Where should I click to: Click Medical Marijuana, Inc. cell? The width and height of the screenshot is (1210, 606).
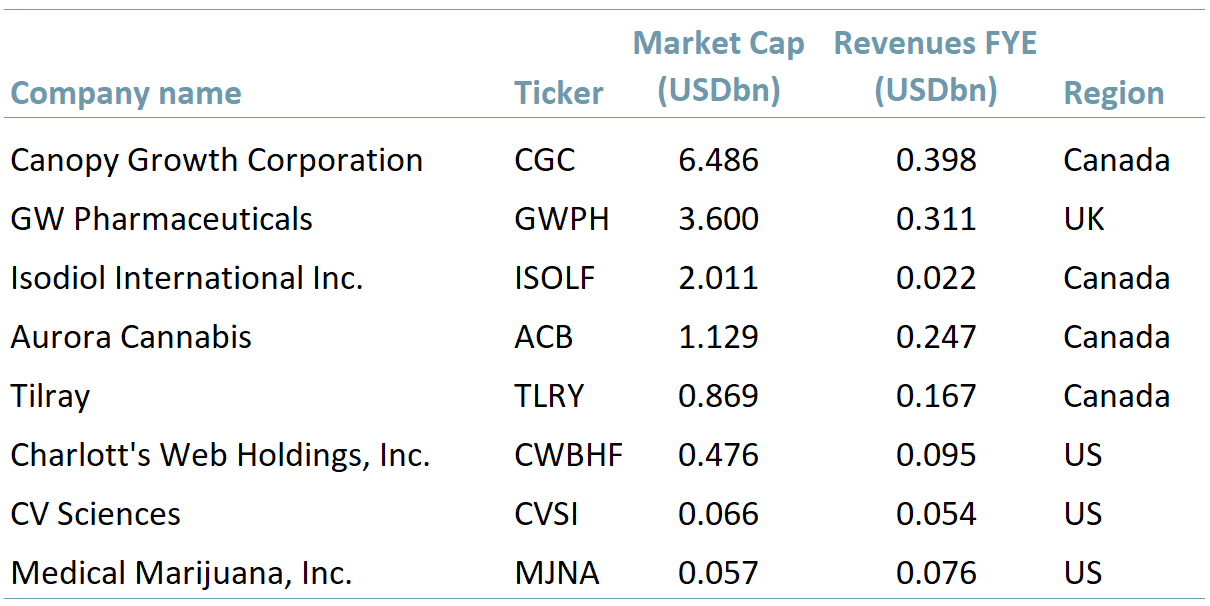click(181, 573)
